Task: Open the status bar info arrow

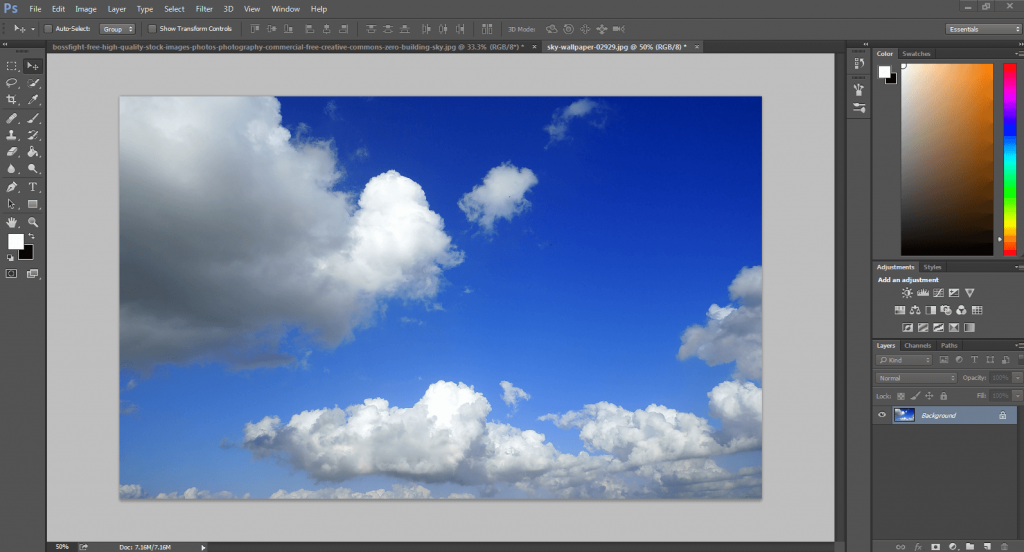Action: coord(203,547)
